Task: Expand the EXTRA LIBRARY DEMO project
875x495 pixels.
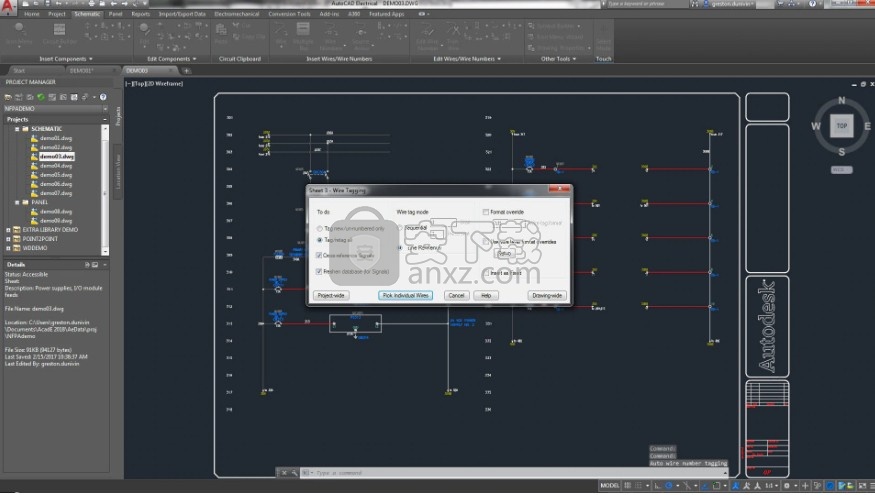Action: tap(8, 230)
